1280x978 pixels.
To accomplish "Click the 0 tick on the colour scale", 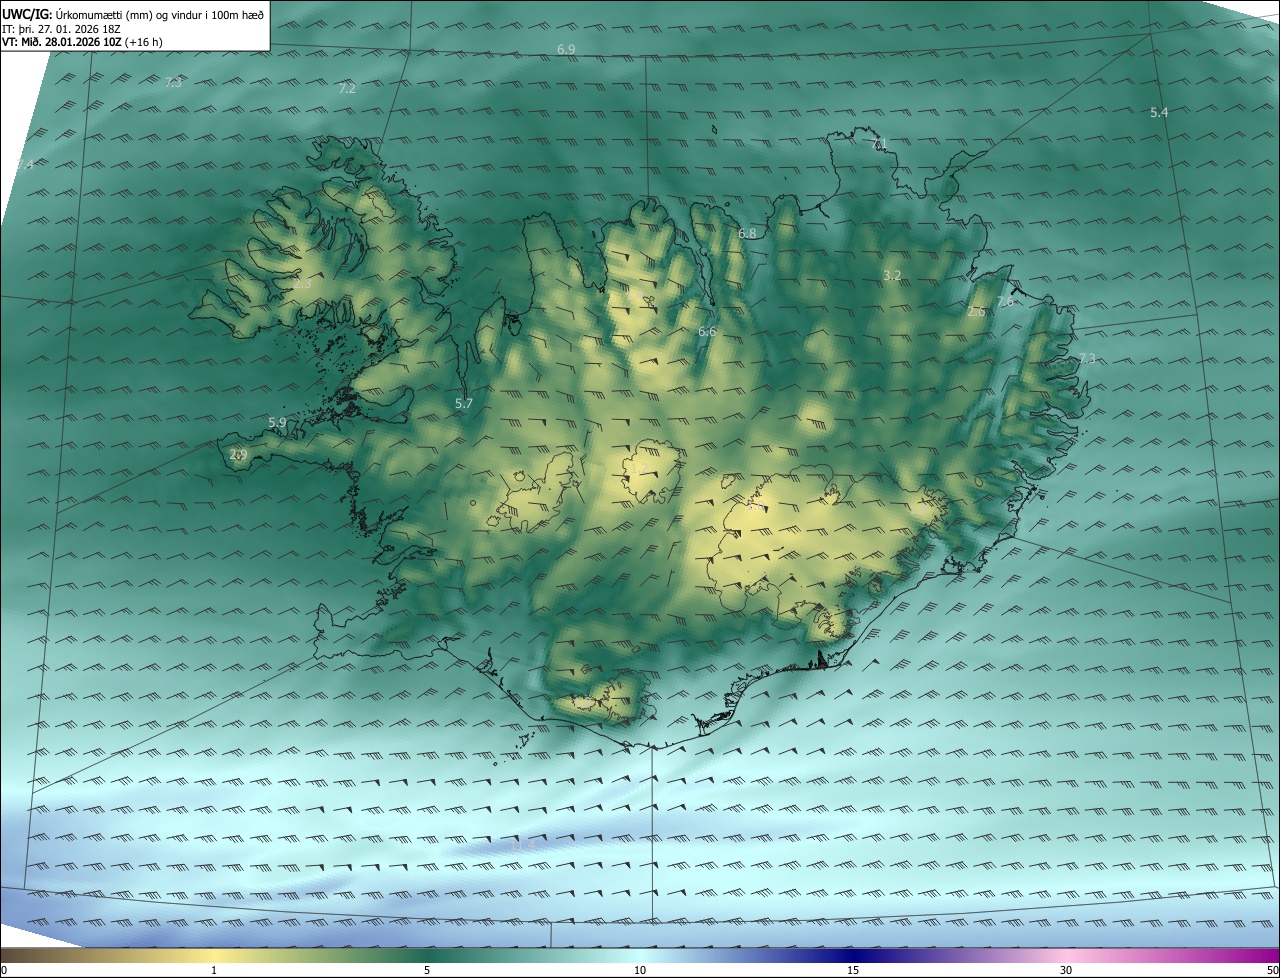I will pyautogui.click(x=4, y=970).
